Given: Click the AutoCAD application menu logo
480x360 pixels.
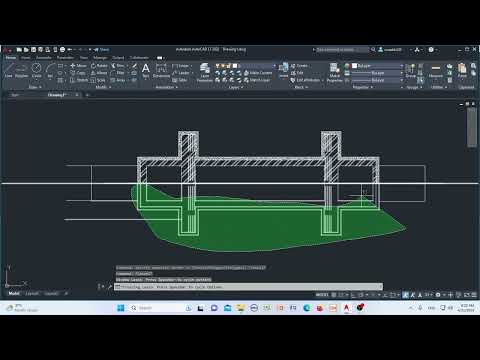Looking at the screenshot, I should click(7, 50).
